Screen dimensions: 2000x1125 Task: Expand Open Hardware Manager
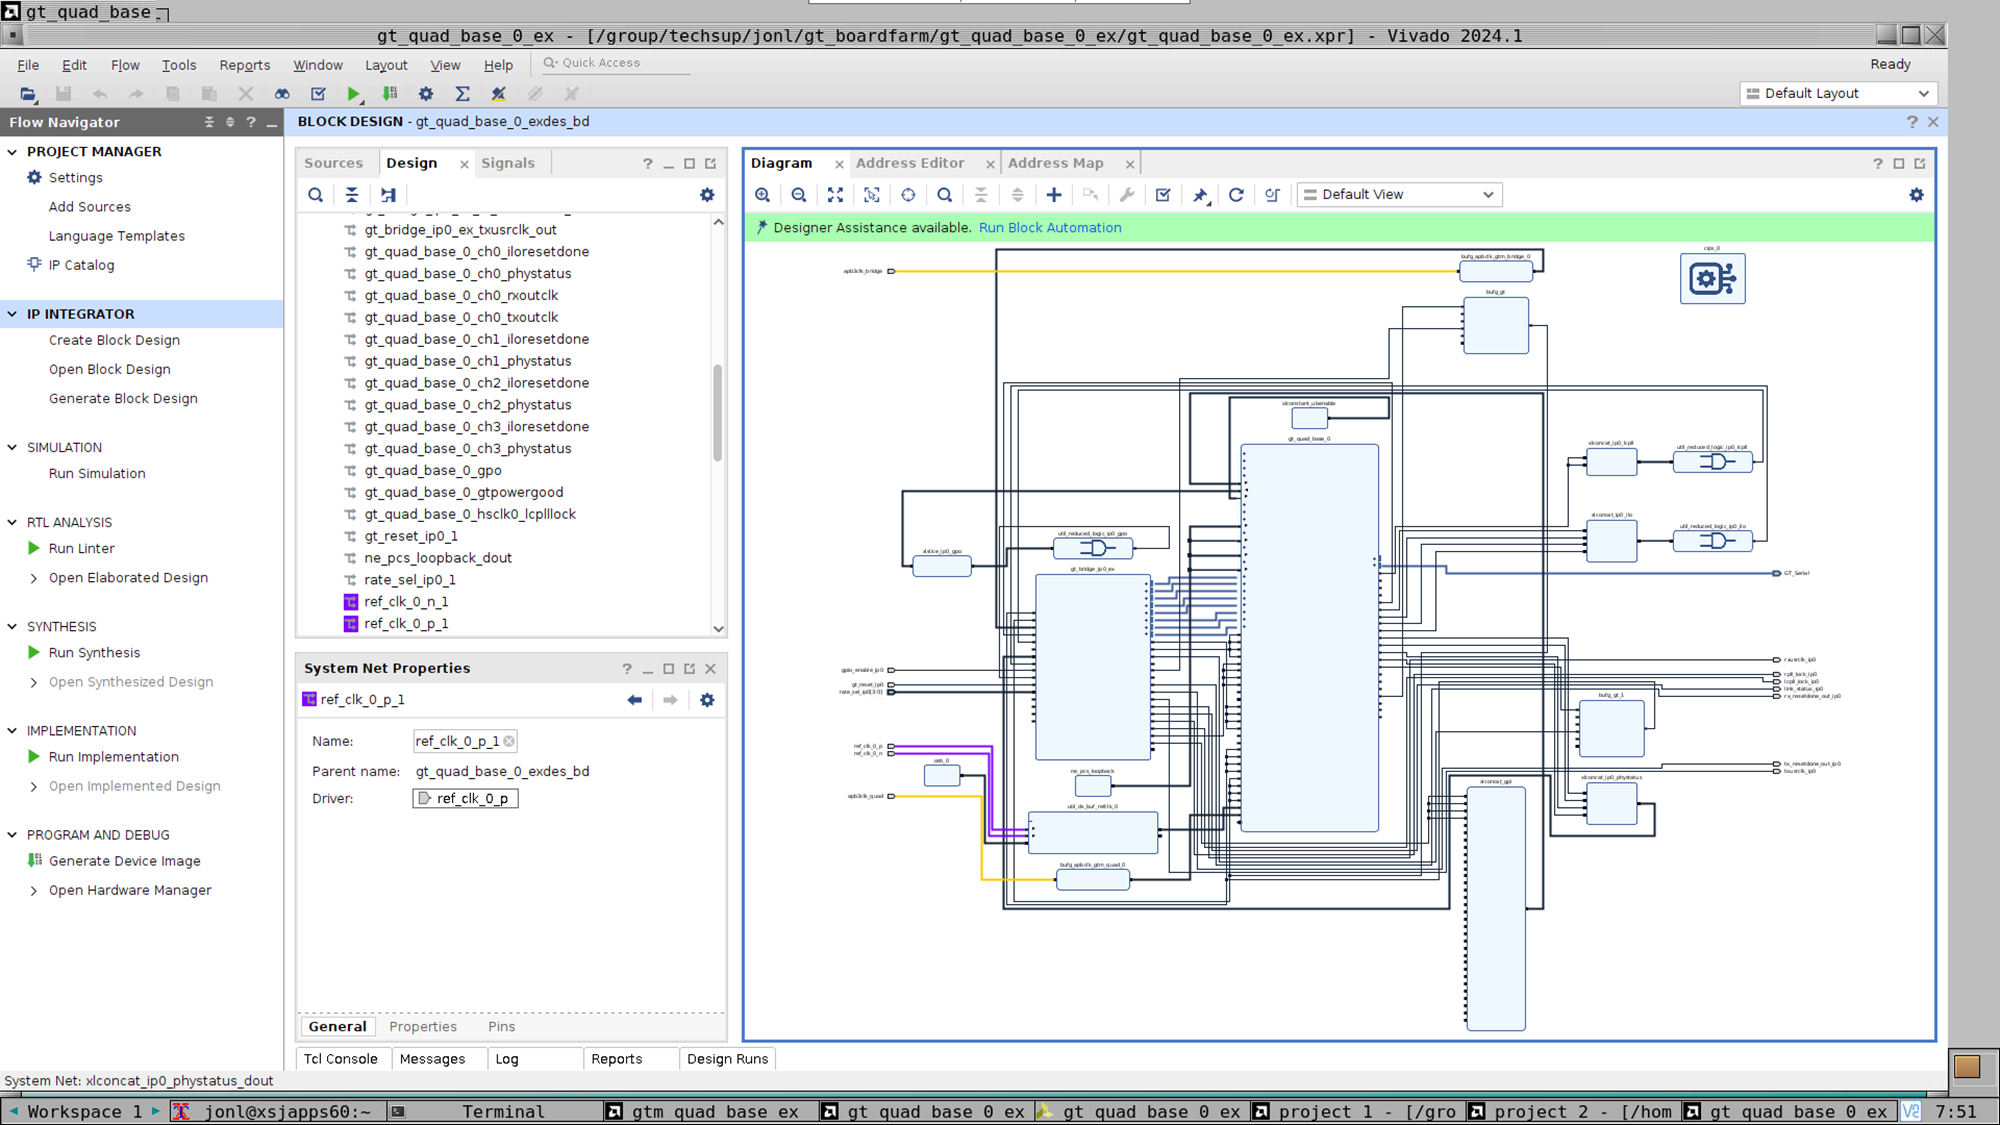[x=34, y=890]
